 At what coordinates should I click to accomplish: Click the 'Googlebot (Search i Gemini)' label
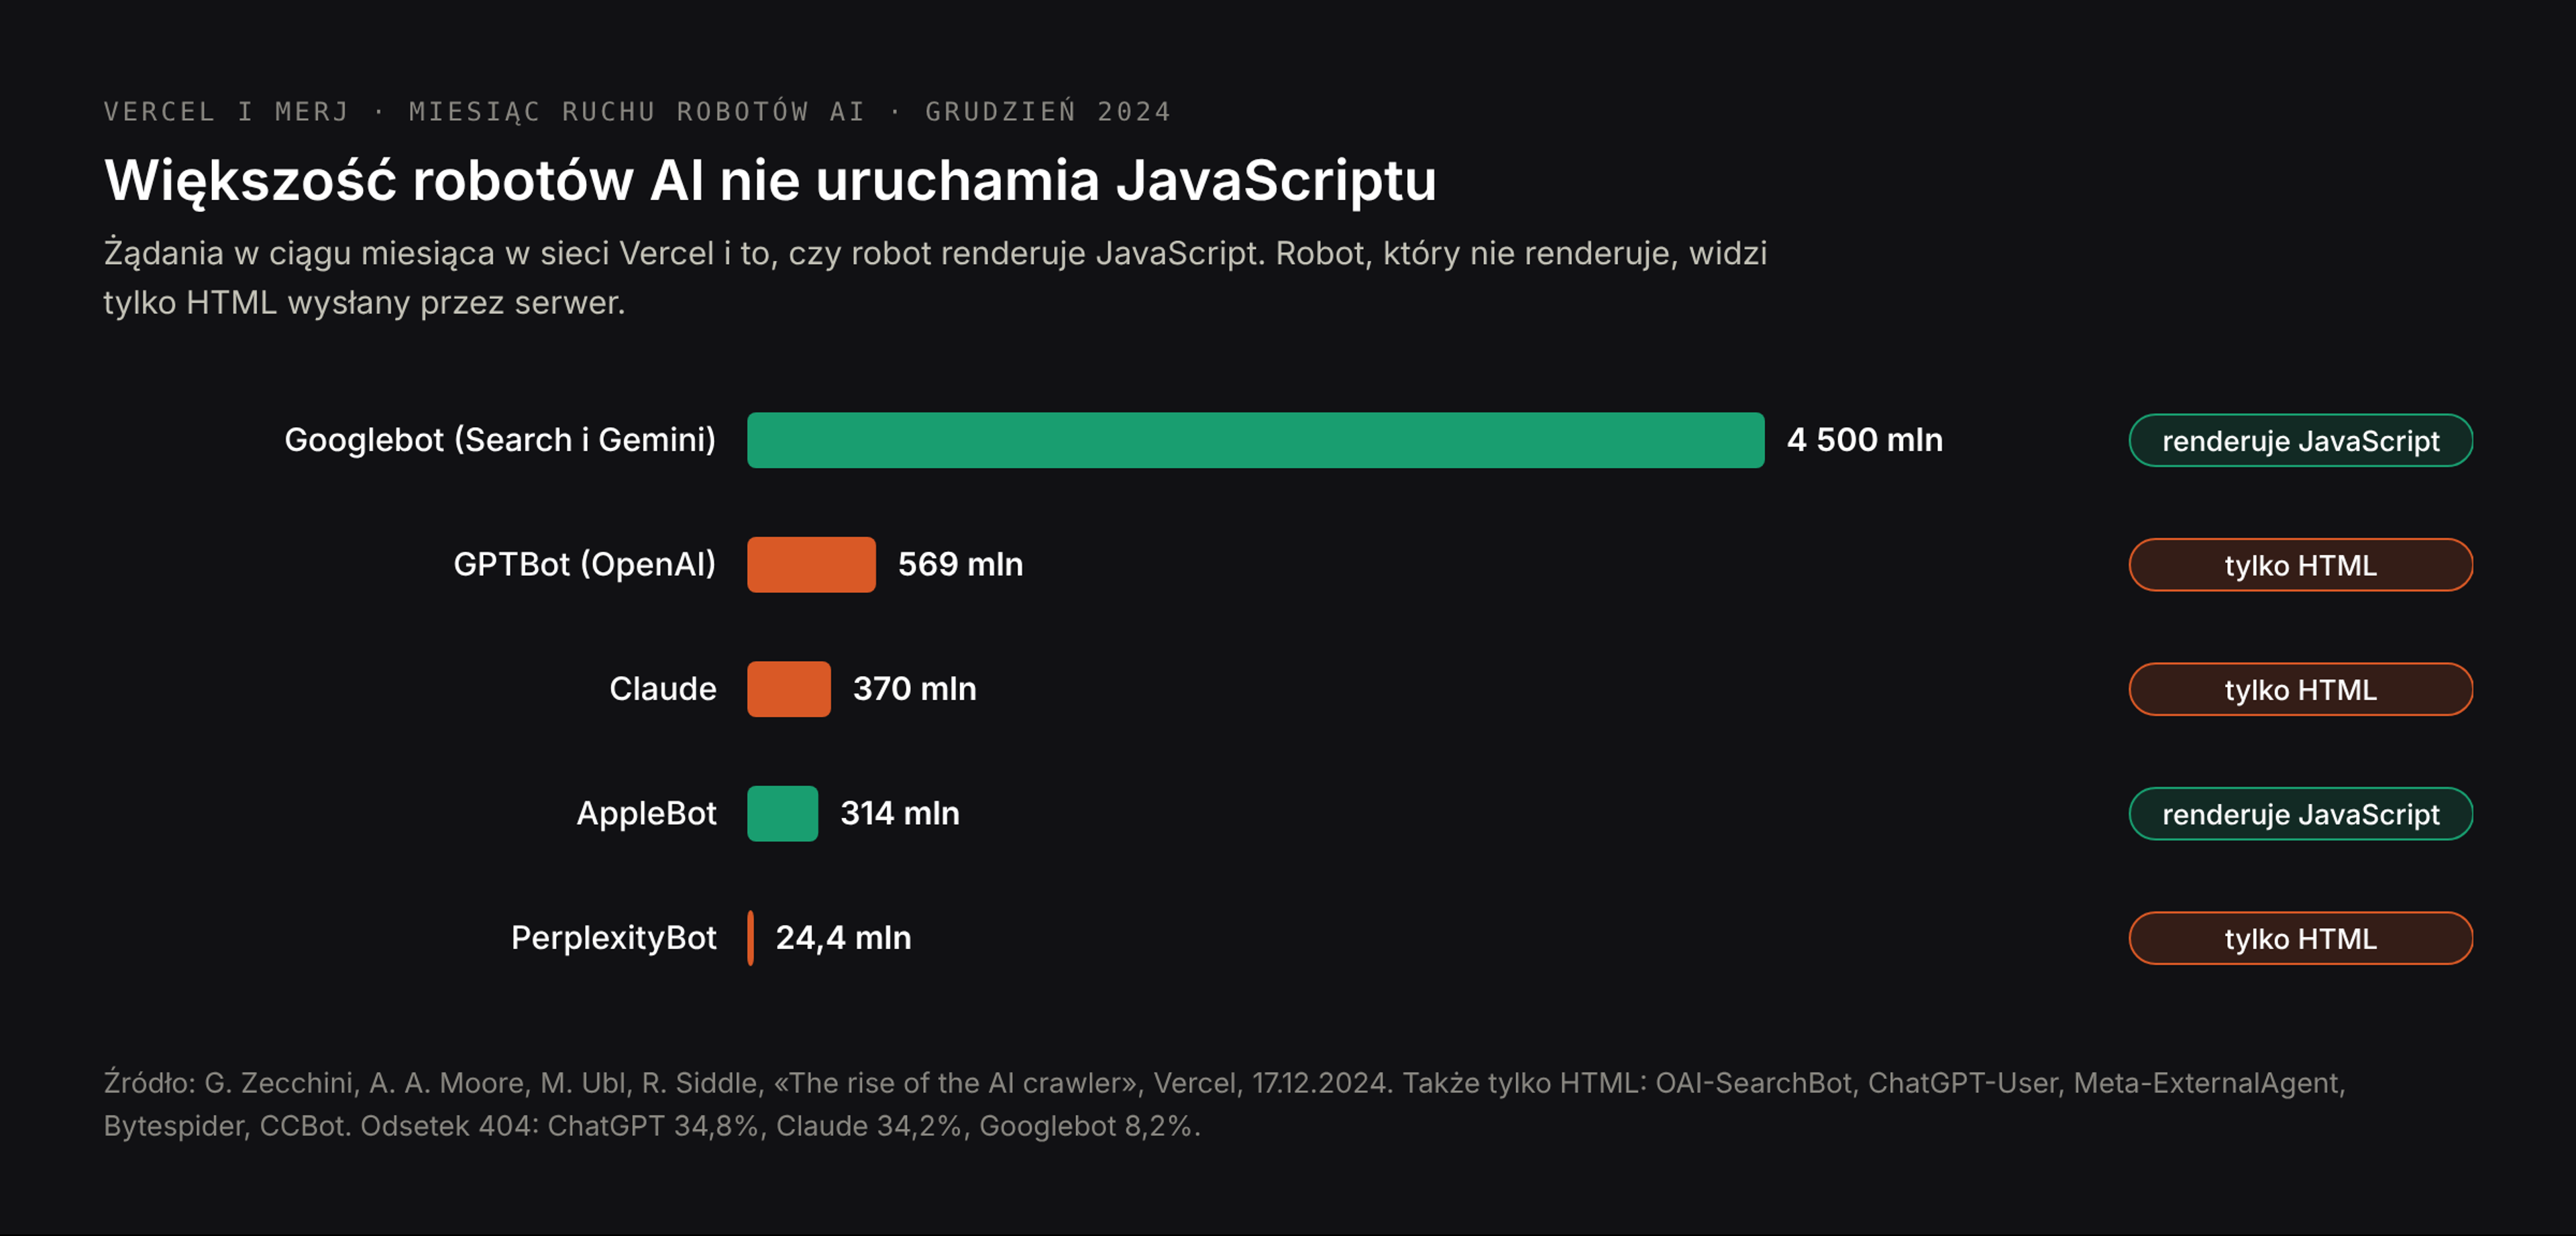[x=500, y=440]
